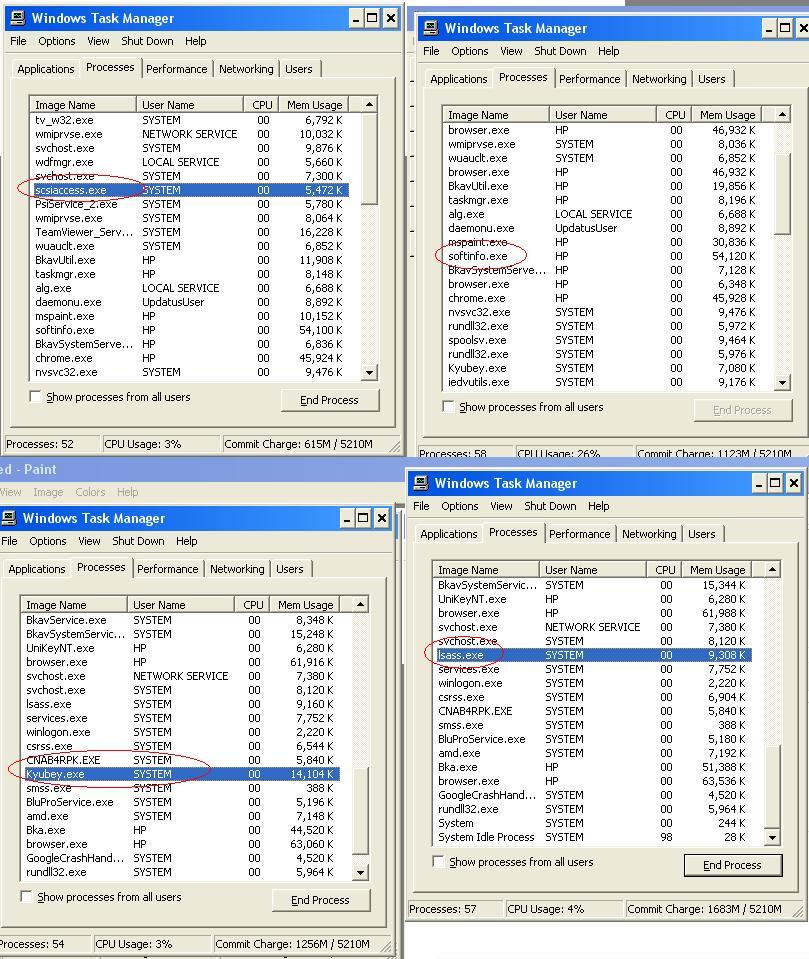Select mspaint.exe row showing 30,836 K
Image resolution: width=809 pixels, height=959 pixels.
(x=602, y=242)
